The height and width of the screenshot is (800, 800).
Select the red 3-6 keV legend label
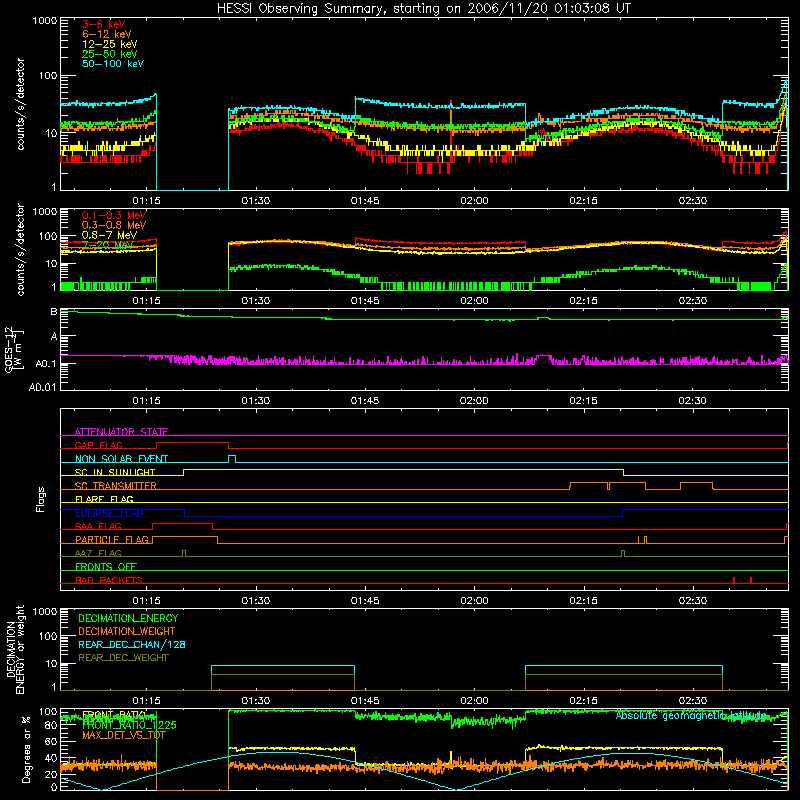tap(104, 24)
